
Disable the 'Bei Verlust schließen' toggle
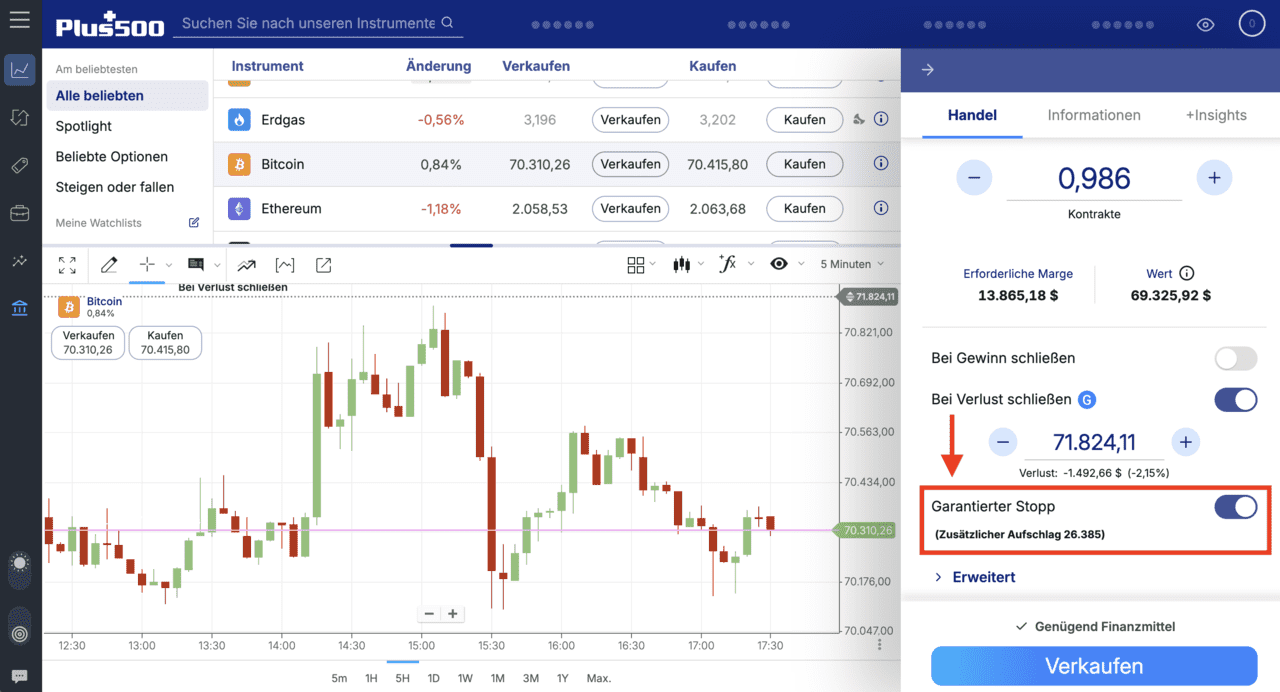click(1235, 399)
